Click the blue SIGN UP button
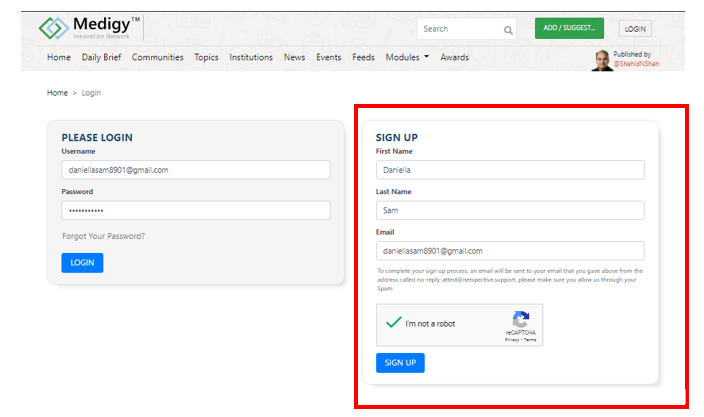The width and height of the screenshot is (704, 417). (400, 363)
